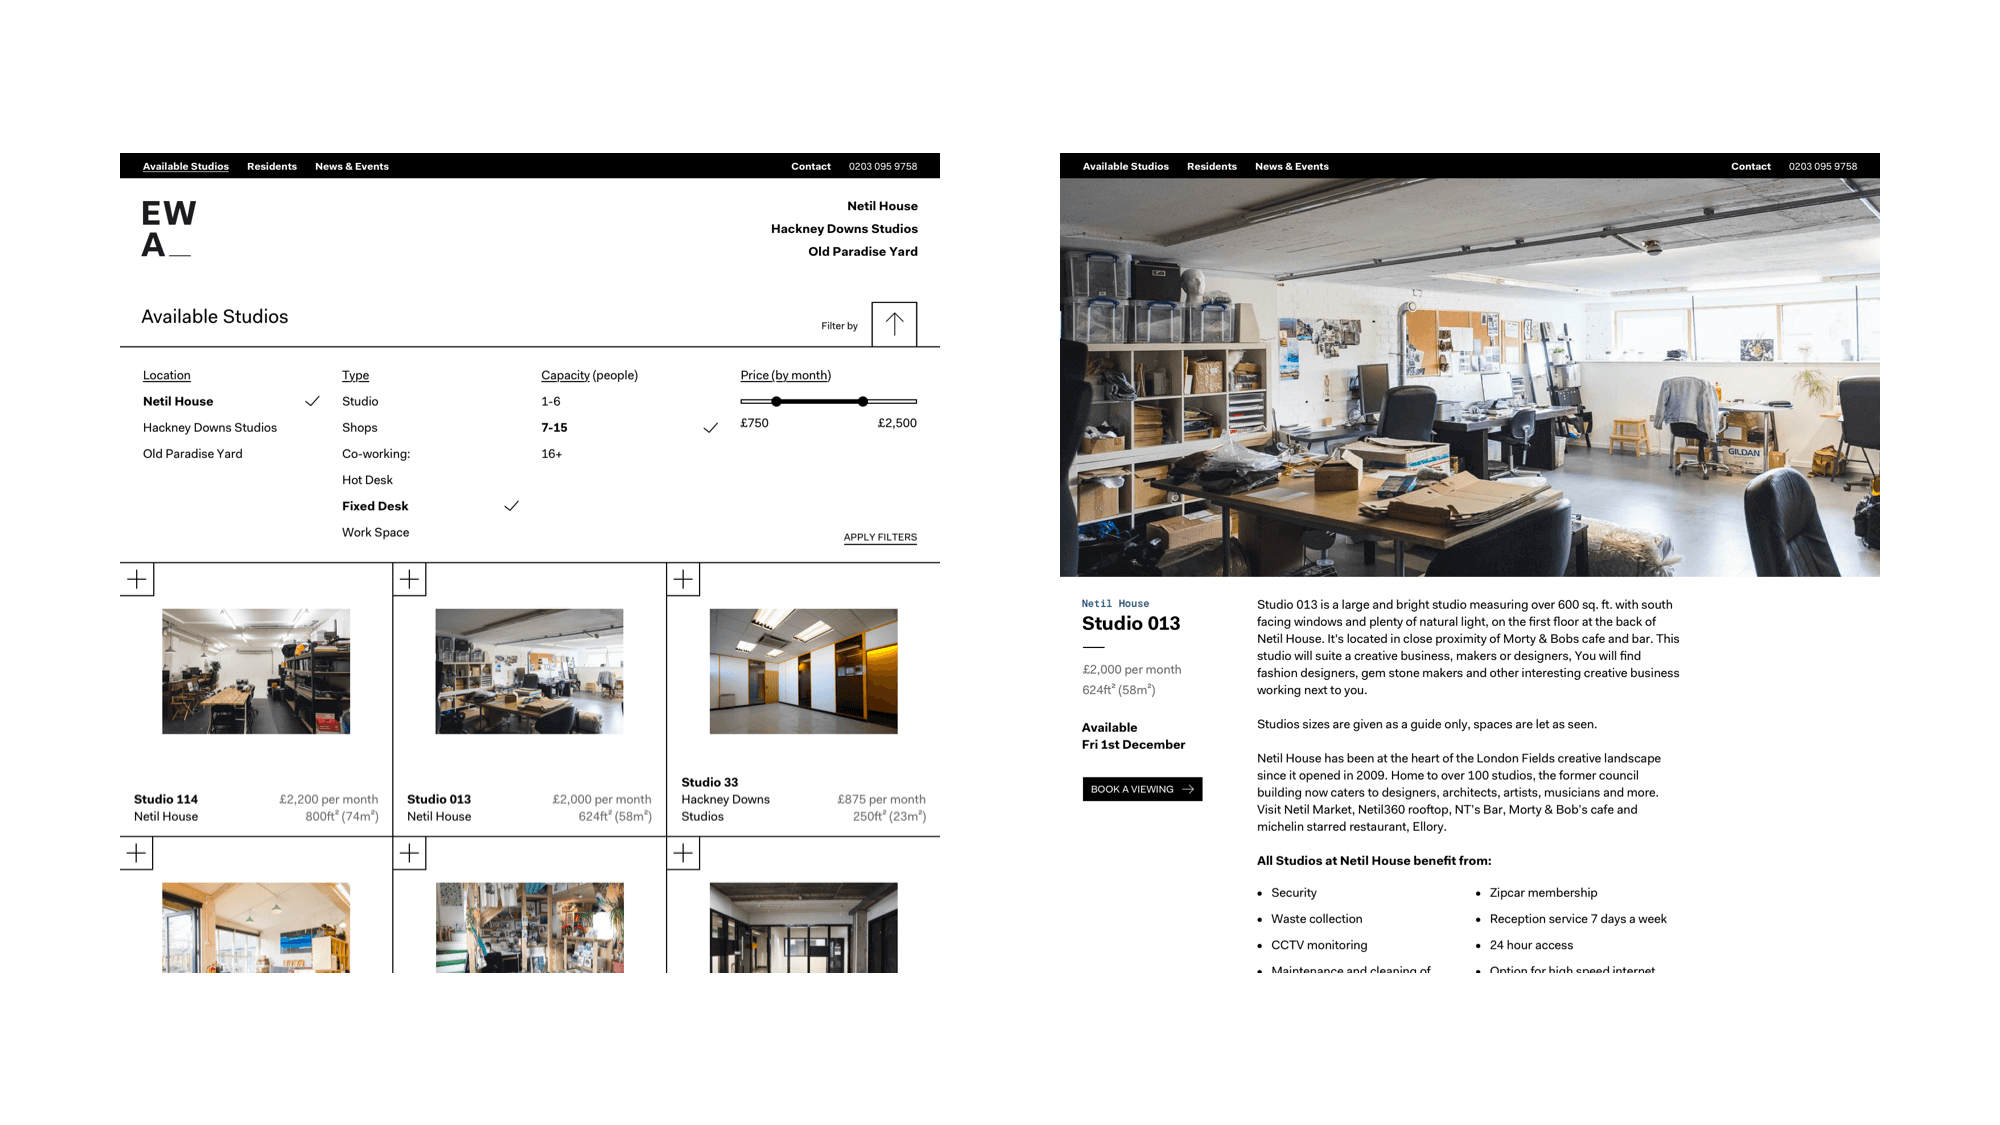The width and height of the screenshot is (2000, 1125).
Task: Click the APPLY FILTERS button
Action: click(878, 536)
